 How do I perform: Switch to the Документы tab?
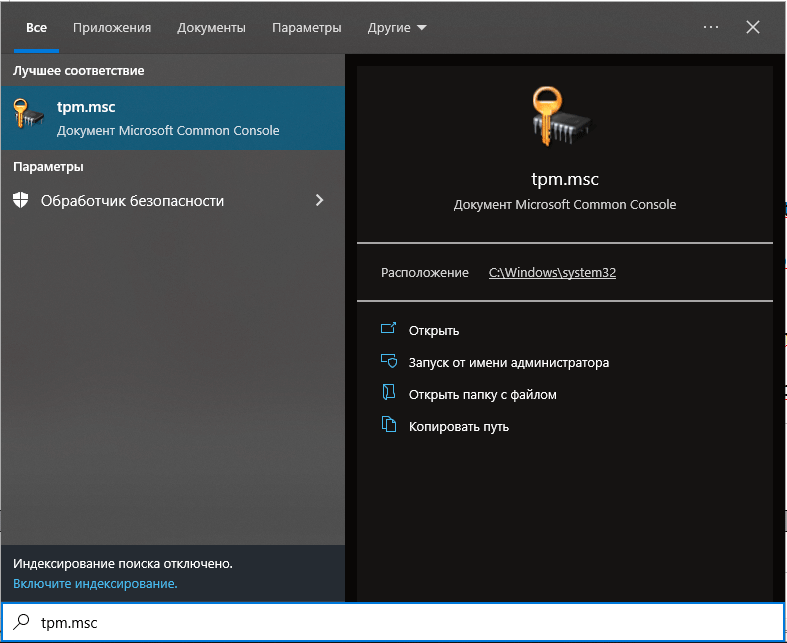click(x=211, y=28)
